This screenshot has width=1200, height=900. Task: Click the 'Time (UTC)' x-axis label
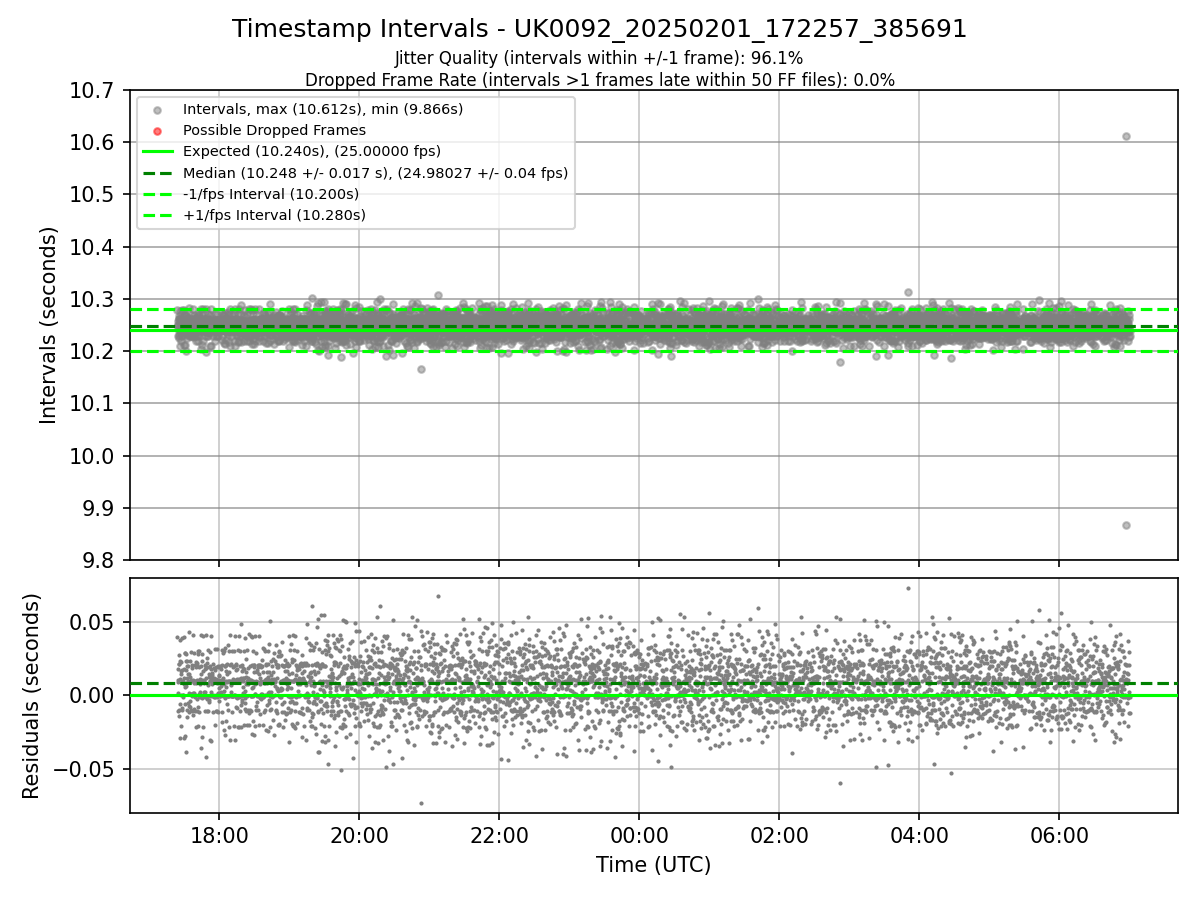click(653, 865)
